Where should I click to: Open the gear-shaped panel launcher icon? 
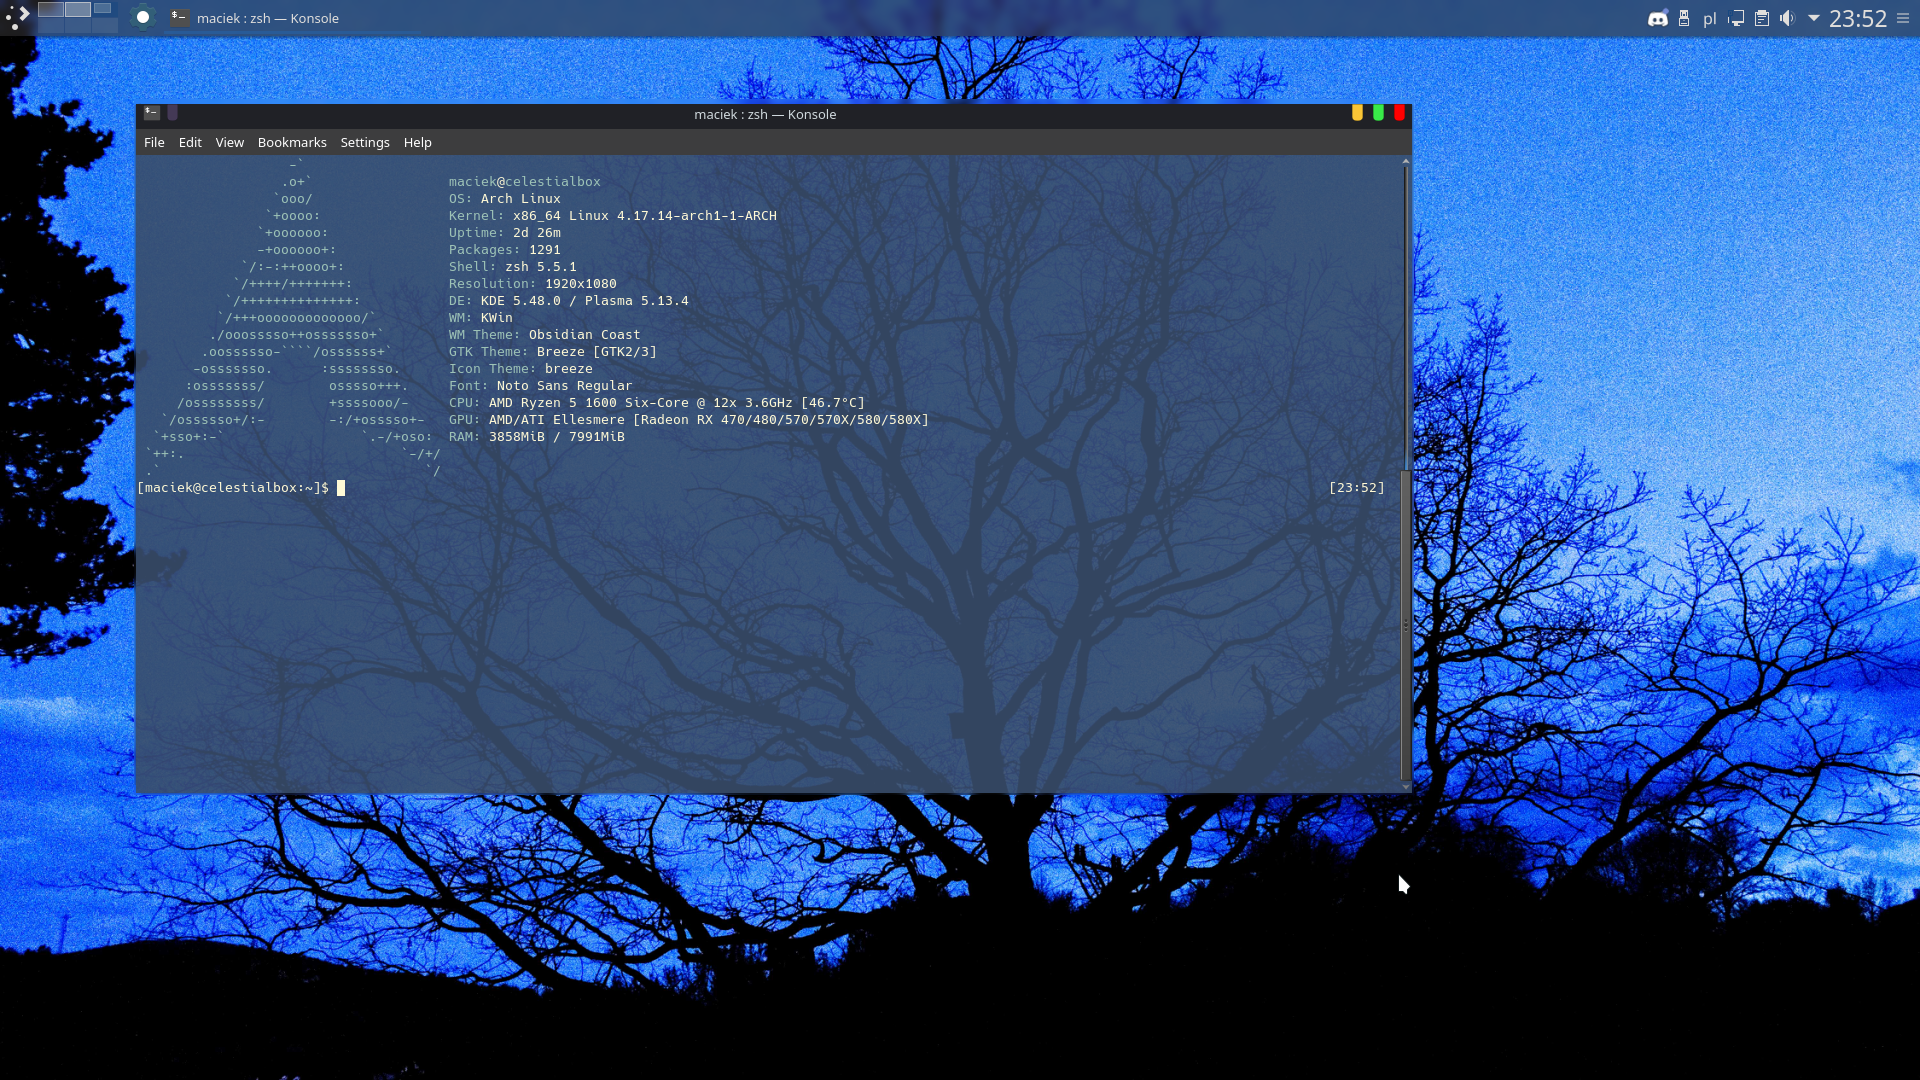pyautogui.click(x=143, y=17)
